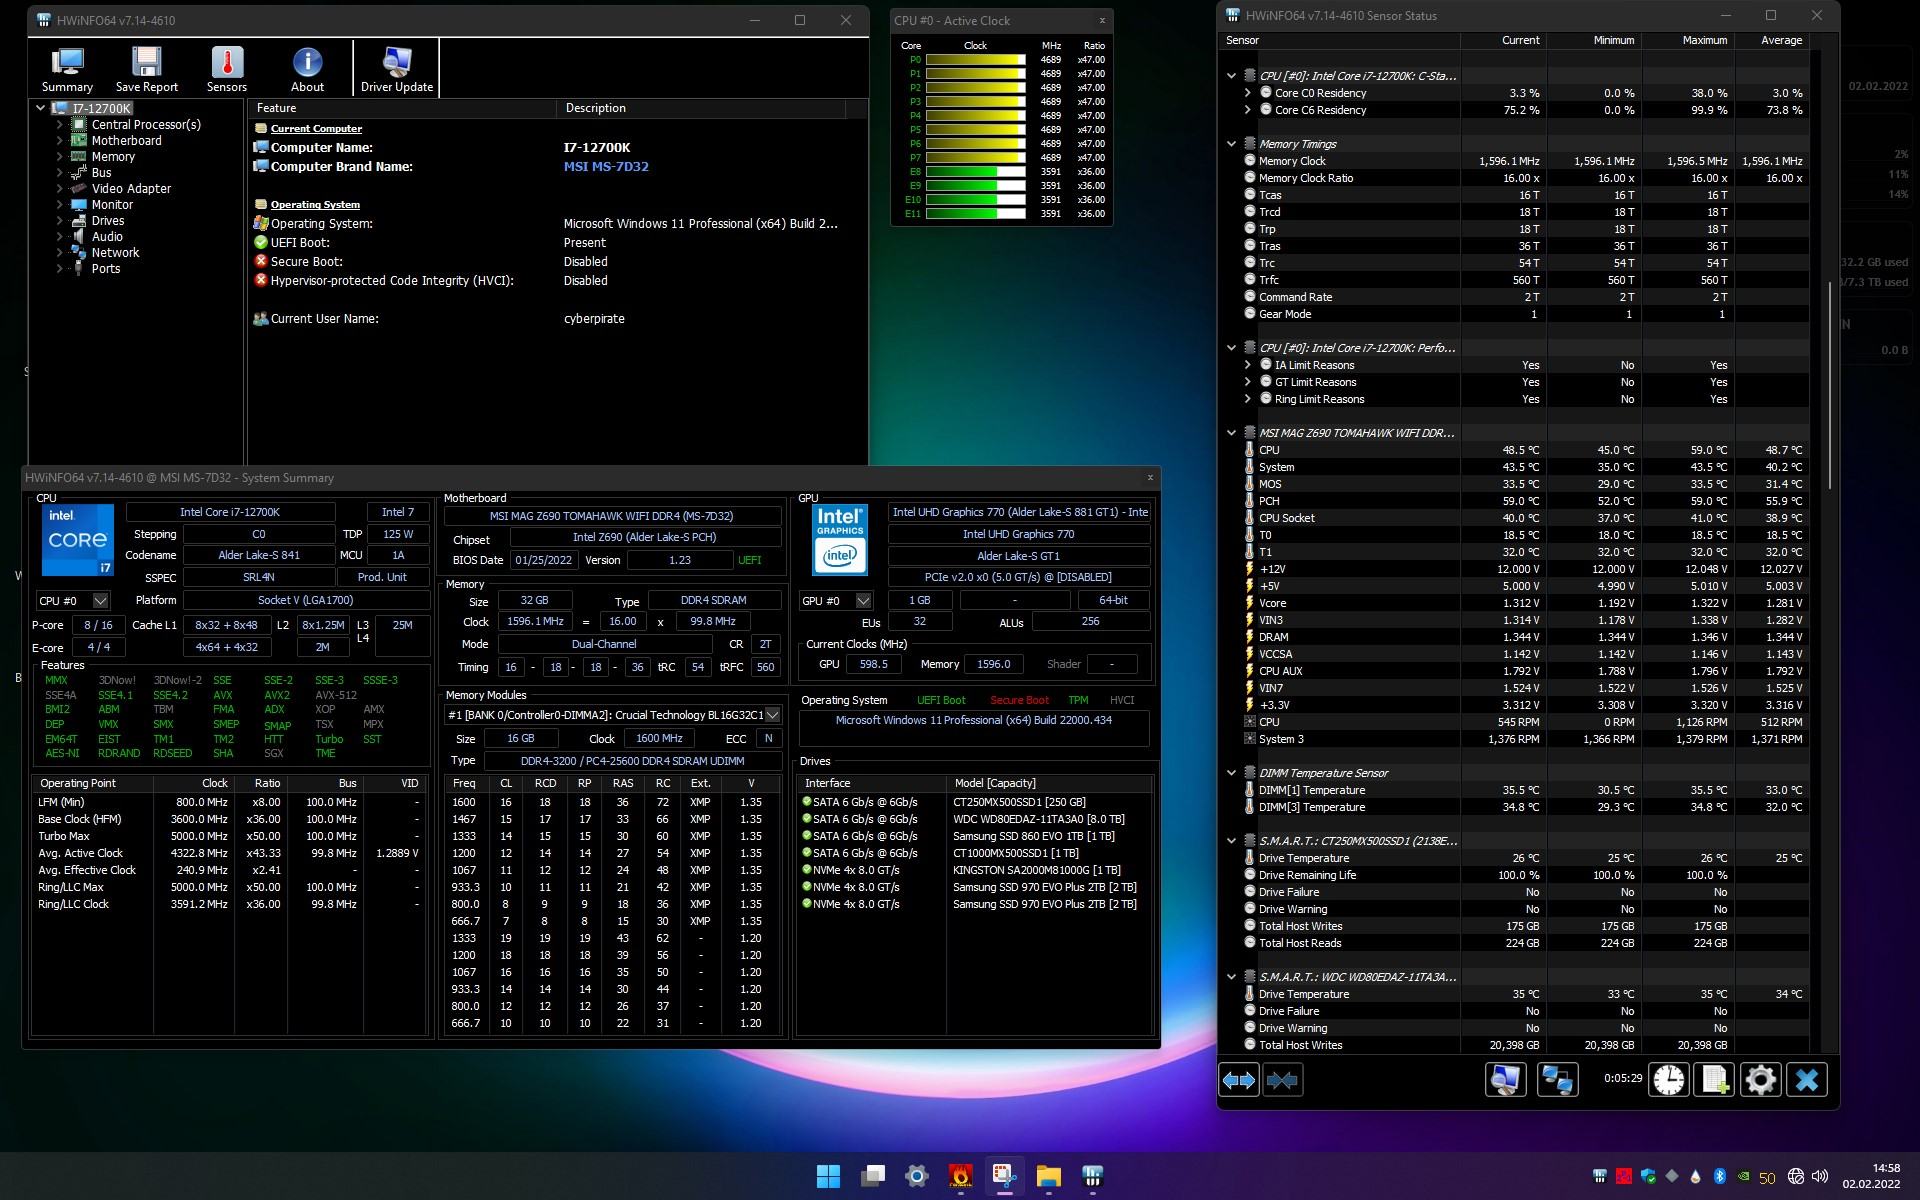The width and height of the screenshot is (1920, 1200).
Task: Click the taskbar clock showing 14:58
Action: pos(1871,1176)
